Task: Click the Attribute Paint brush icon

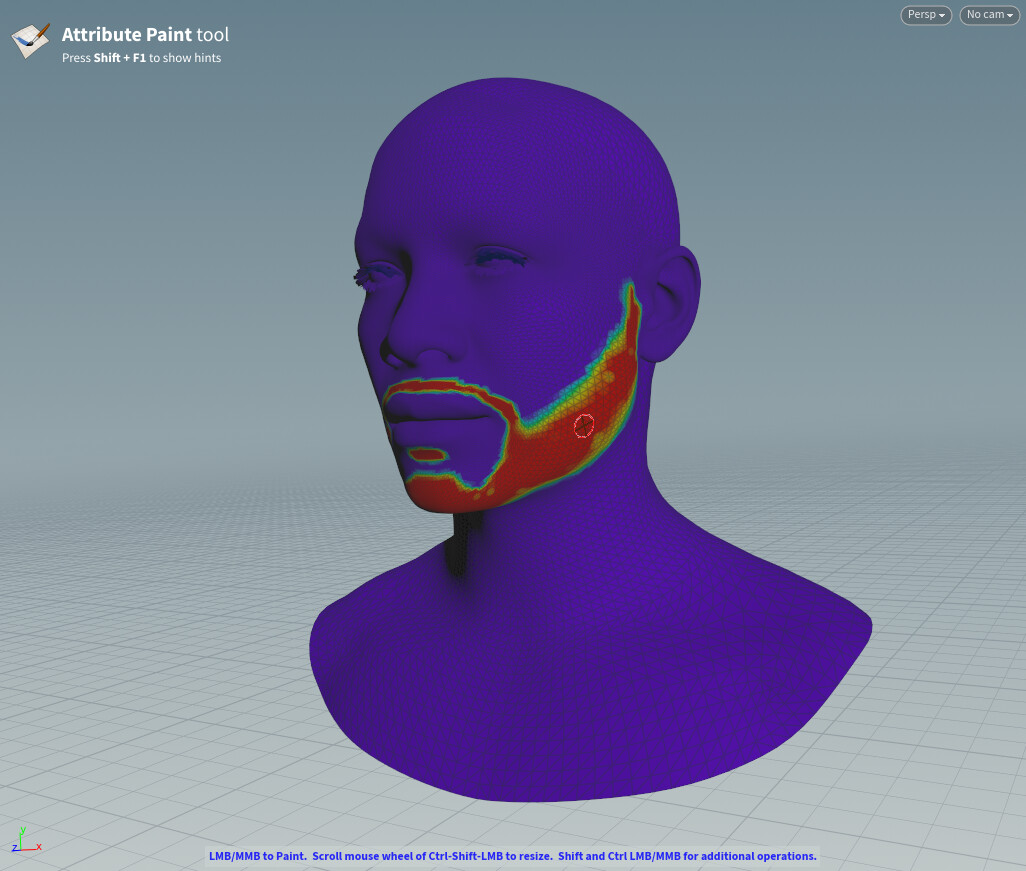Action: [x=29, y=40]
